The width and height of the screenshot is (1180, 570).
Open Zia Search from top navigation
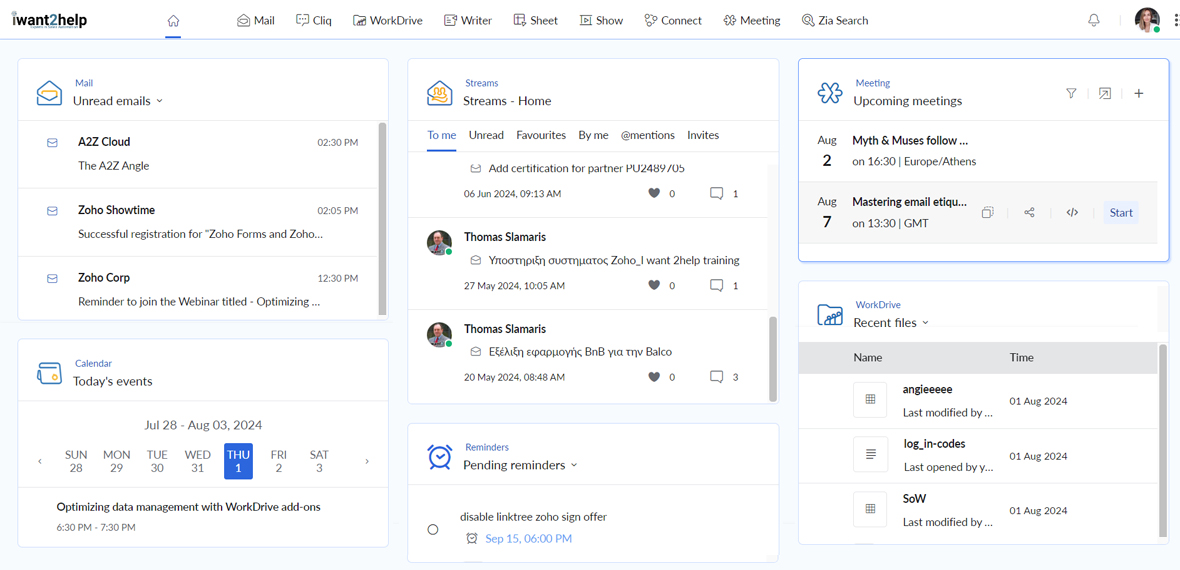coord(835,20)
